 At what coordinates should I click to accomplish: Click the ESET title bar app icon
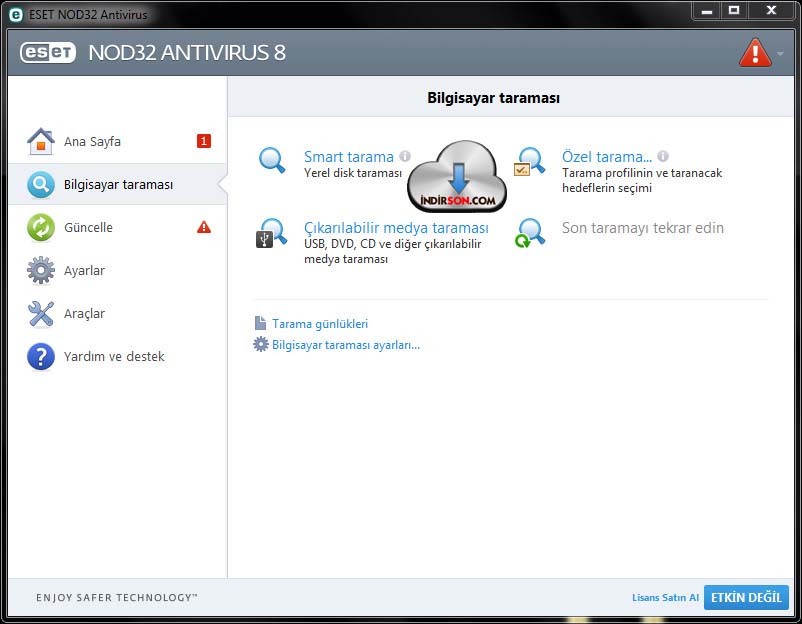(x=16, y=15)
